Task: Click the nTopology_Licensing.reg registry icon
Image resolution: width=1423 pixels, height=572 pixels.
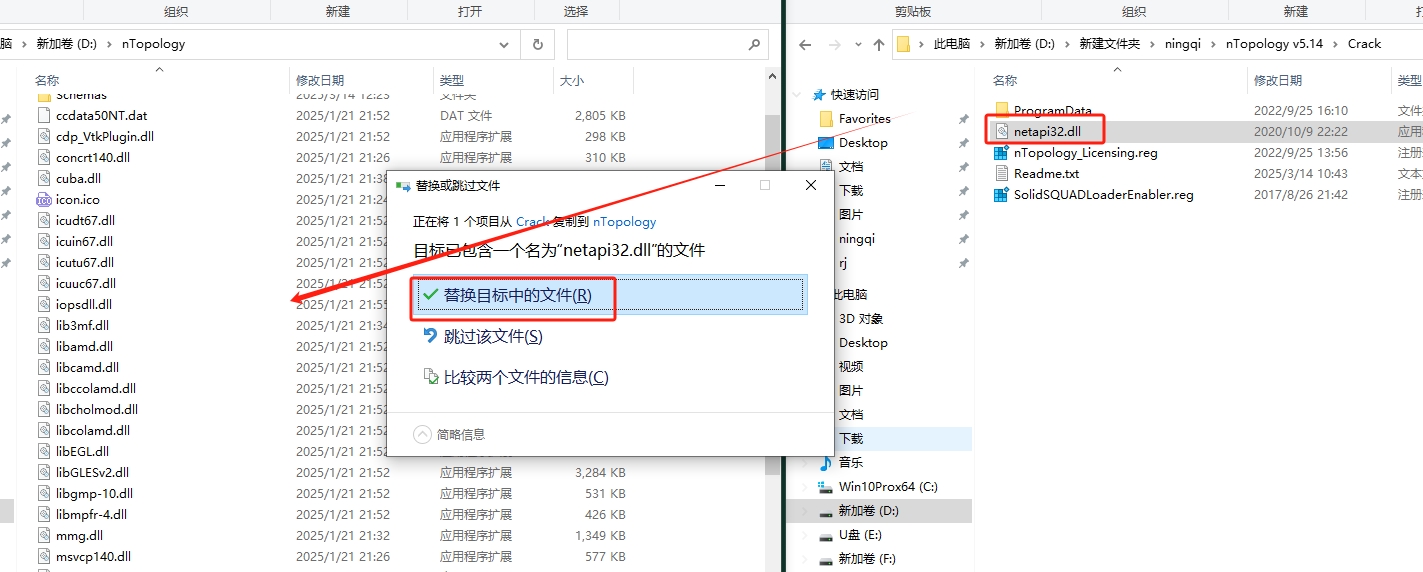Action: click(1001, 153)
